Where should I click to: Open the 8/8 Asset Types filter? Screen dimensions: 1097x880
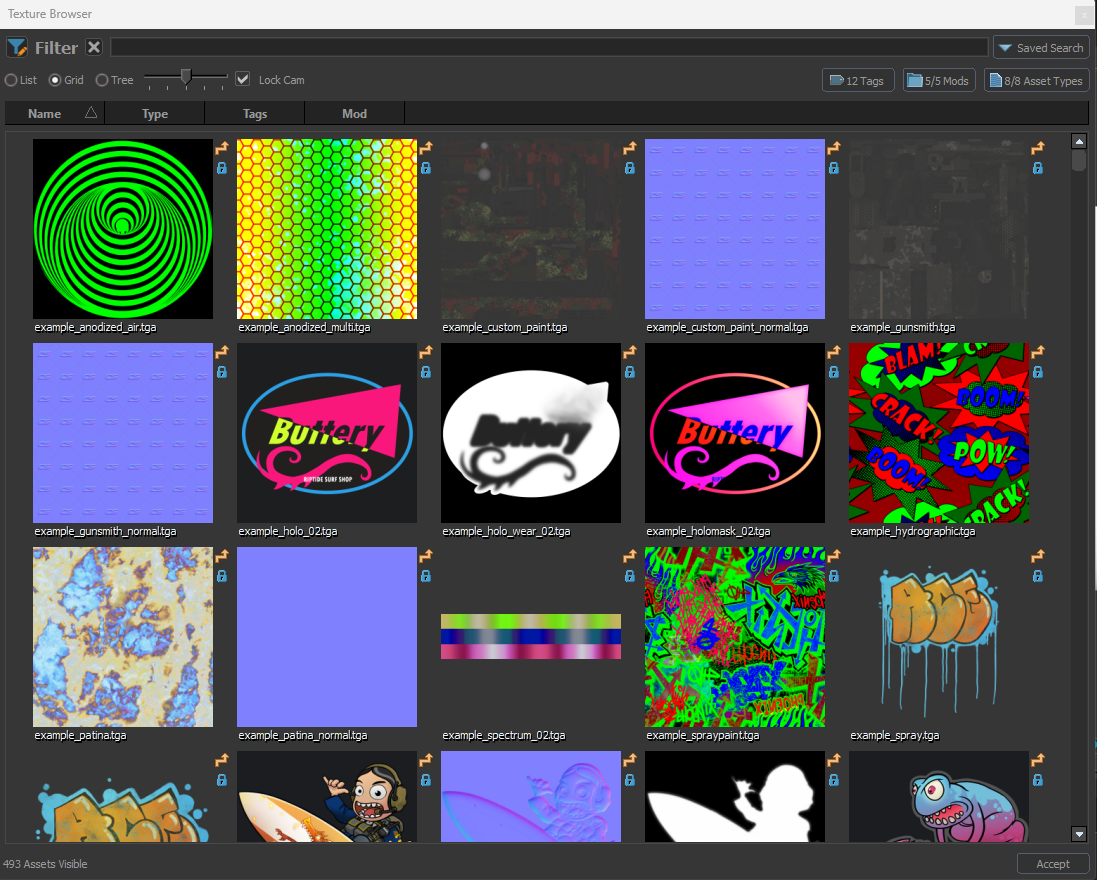1037,80
